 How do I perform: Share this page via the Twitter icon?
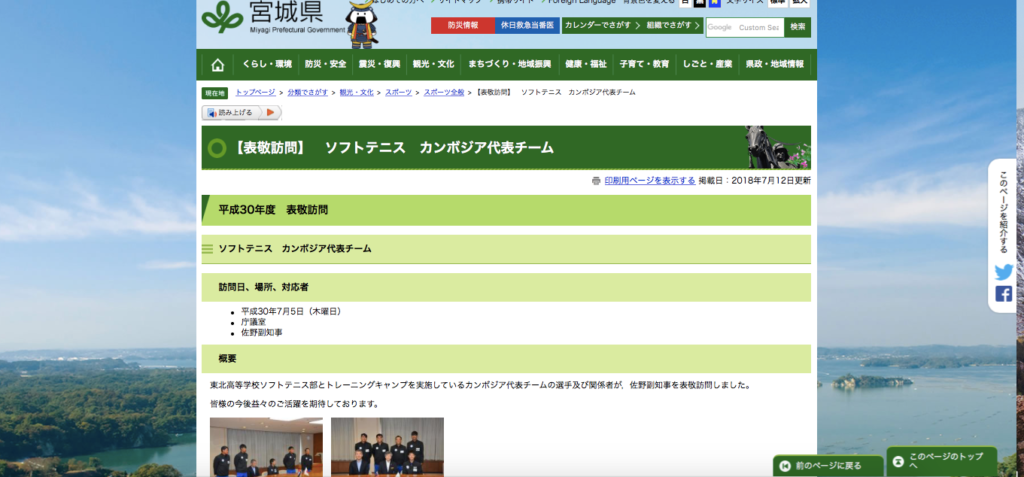(x=1004, y=272)
